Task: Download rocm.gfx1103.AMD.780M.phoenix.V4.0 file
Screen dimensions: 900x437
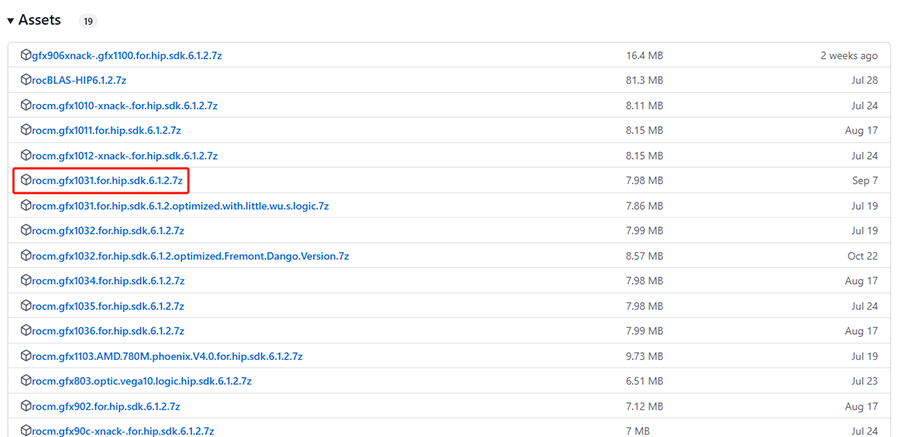Action: point(167,356)
